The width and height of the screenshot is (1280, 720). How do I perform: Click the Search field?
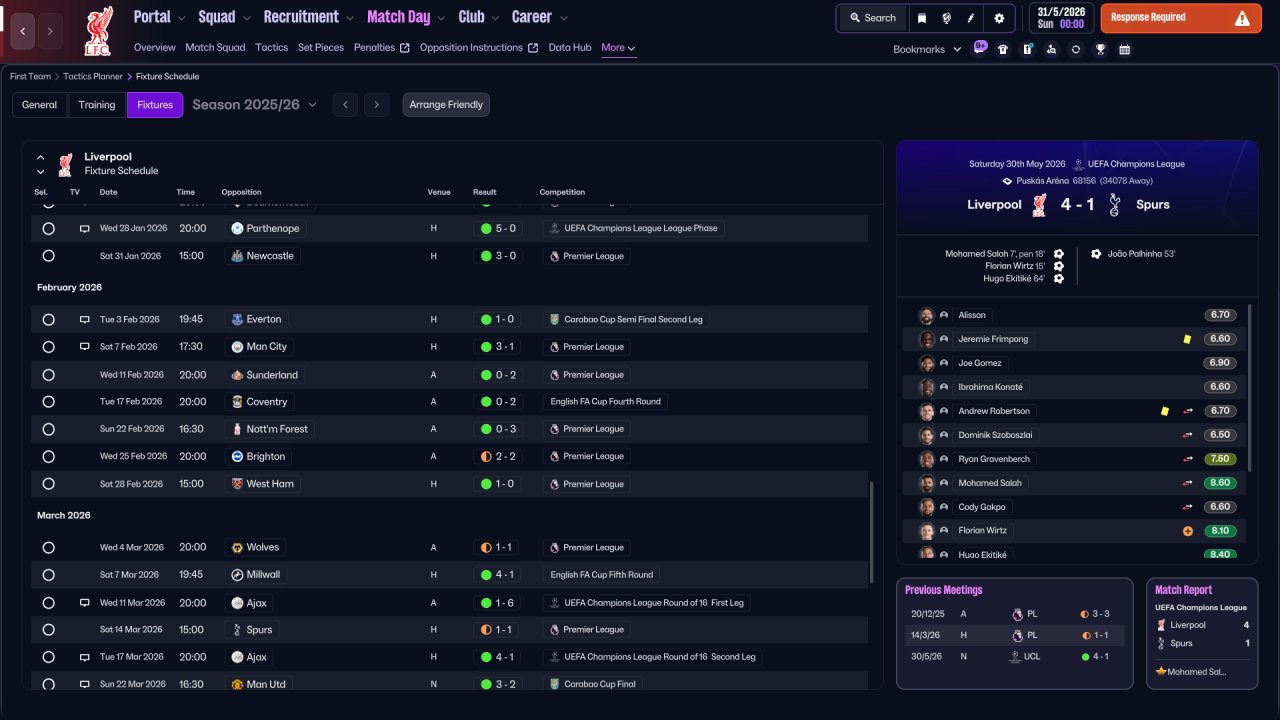[873, 18]
